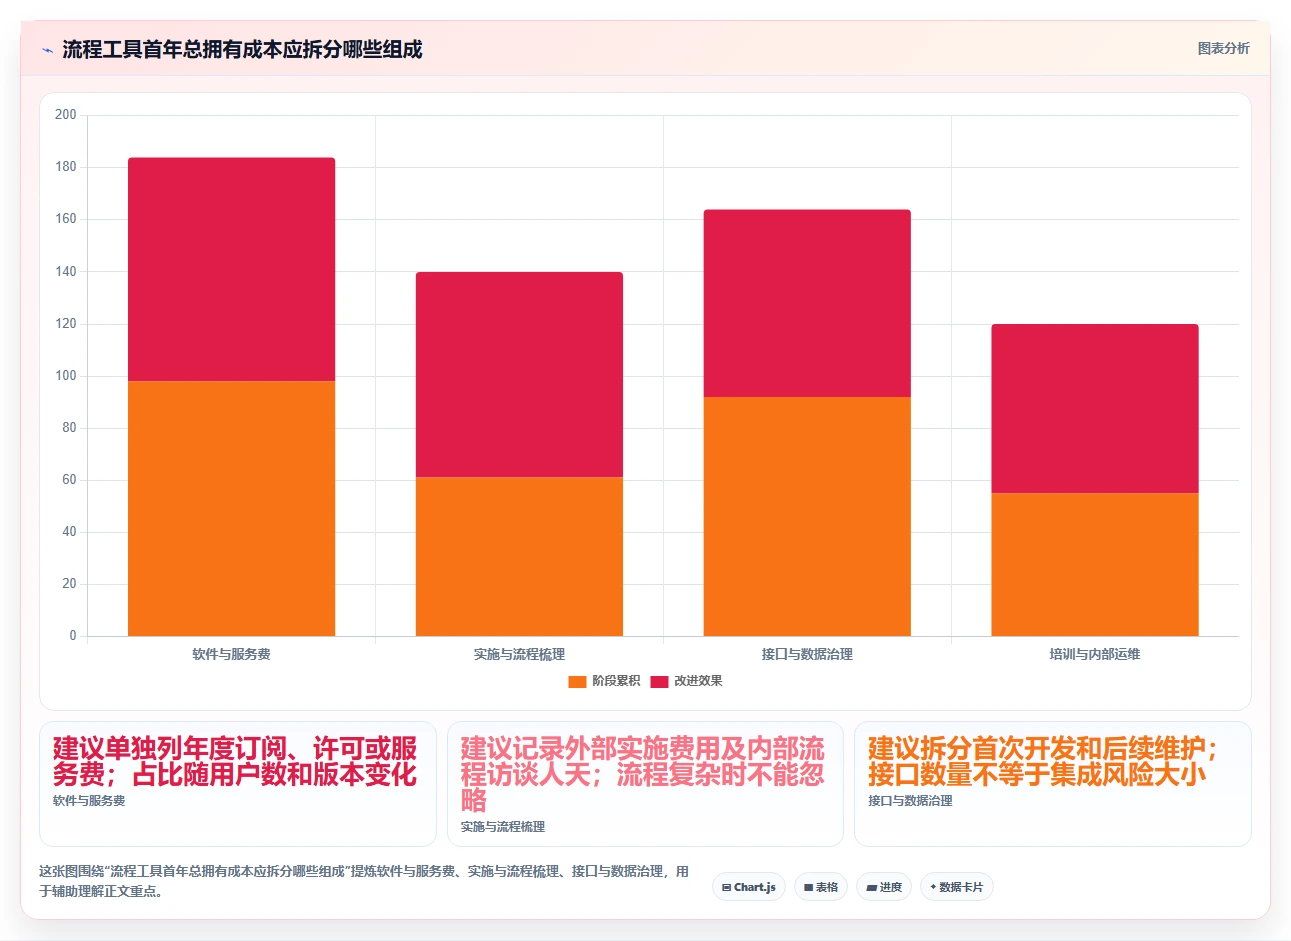Click the y-axis value 200

[x=66, y=115]
